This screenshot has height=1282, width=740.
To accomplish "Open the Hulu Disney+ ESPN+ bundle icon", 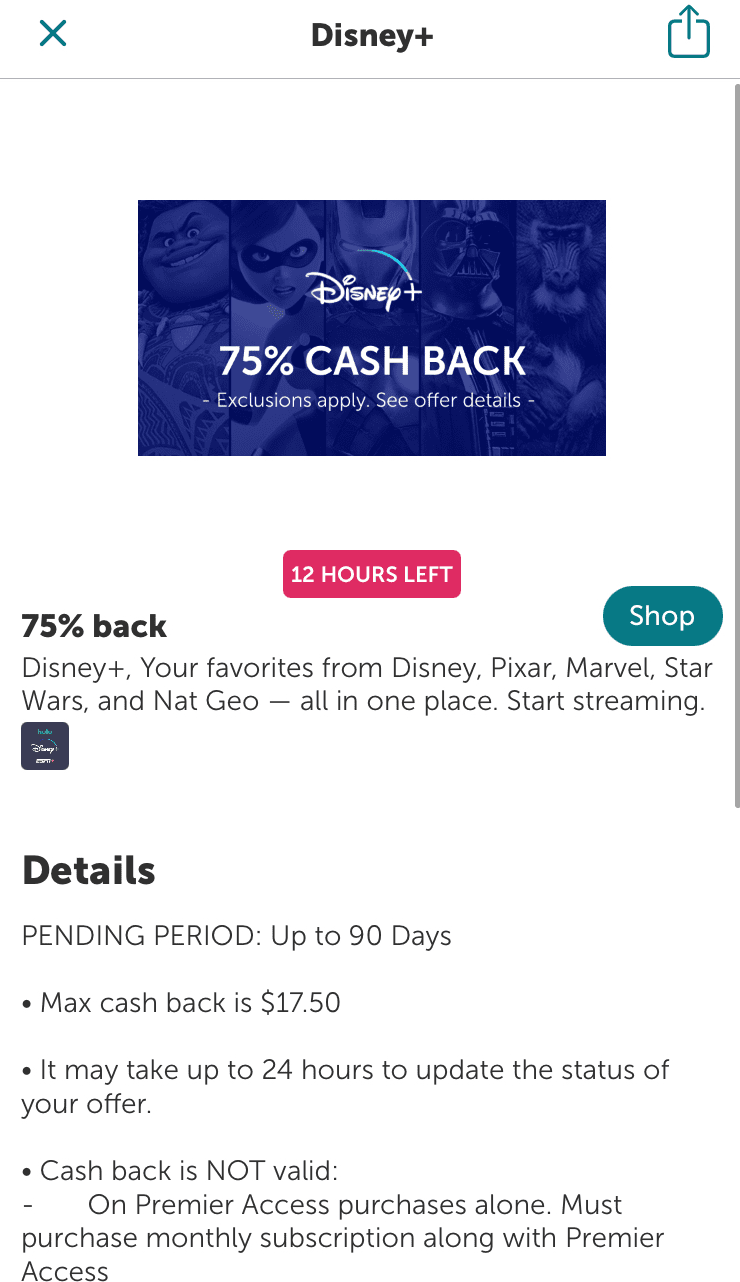I will (x=45, y=746).
